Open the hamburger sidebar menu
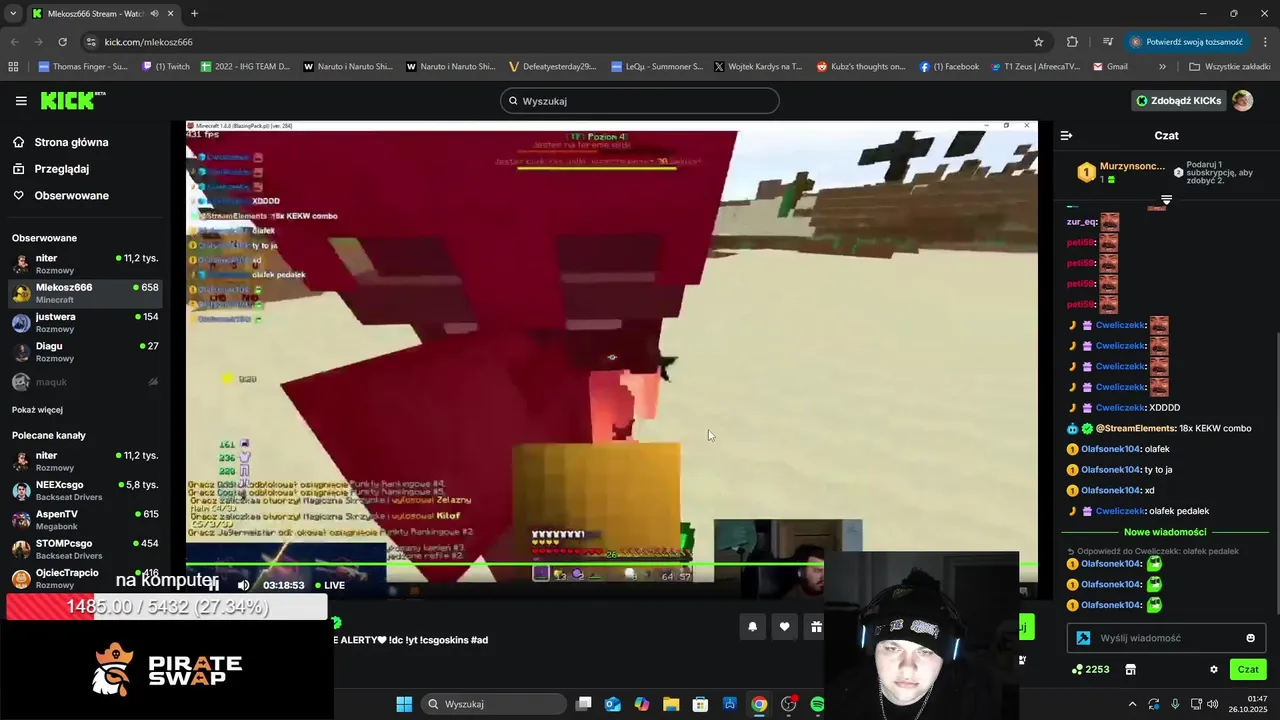Viewport: 1280px width, 720px height. coord(21,101)
